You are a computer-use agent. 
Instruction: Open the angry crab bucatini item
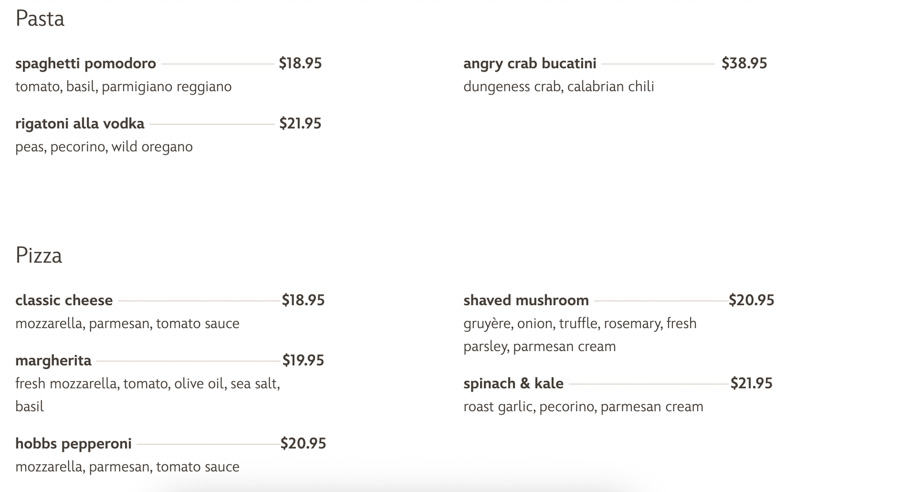point(530,63)
